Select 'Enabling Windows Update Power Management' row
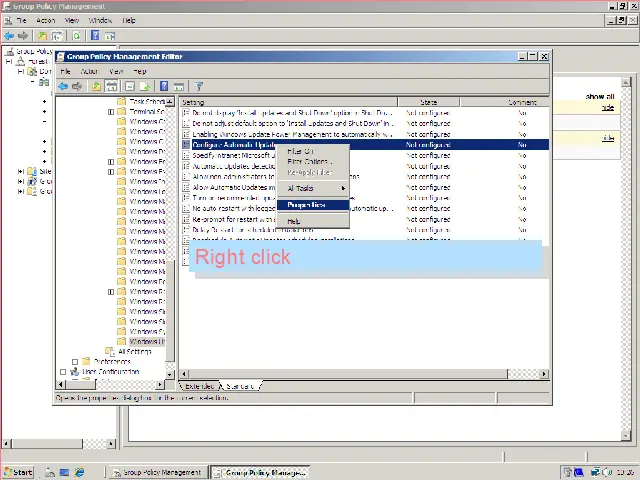640x480 pixels. (x=365, y=134)
